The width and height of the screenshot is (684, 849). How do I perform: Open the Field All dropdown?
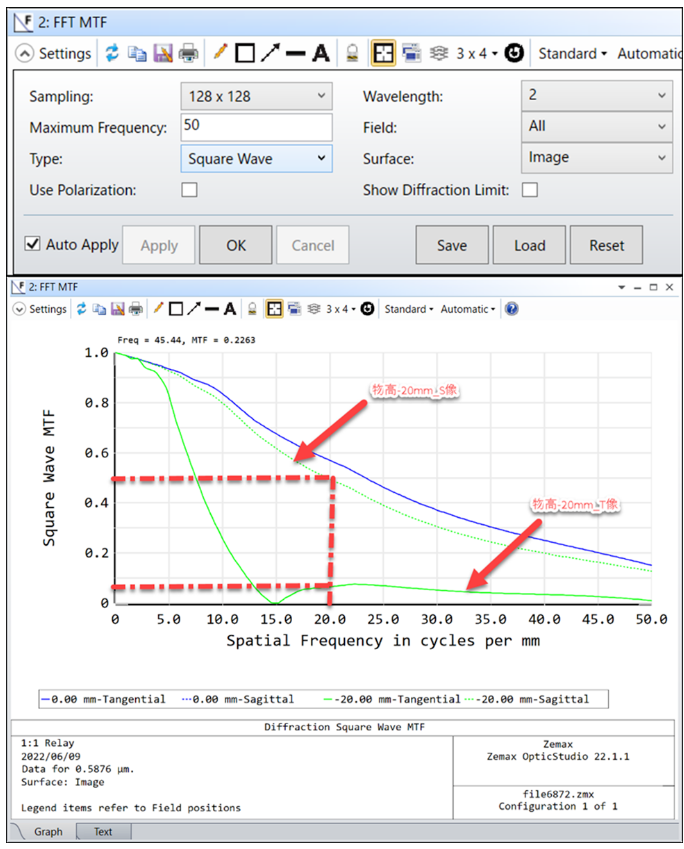click(597, 126)
